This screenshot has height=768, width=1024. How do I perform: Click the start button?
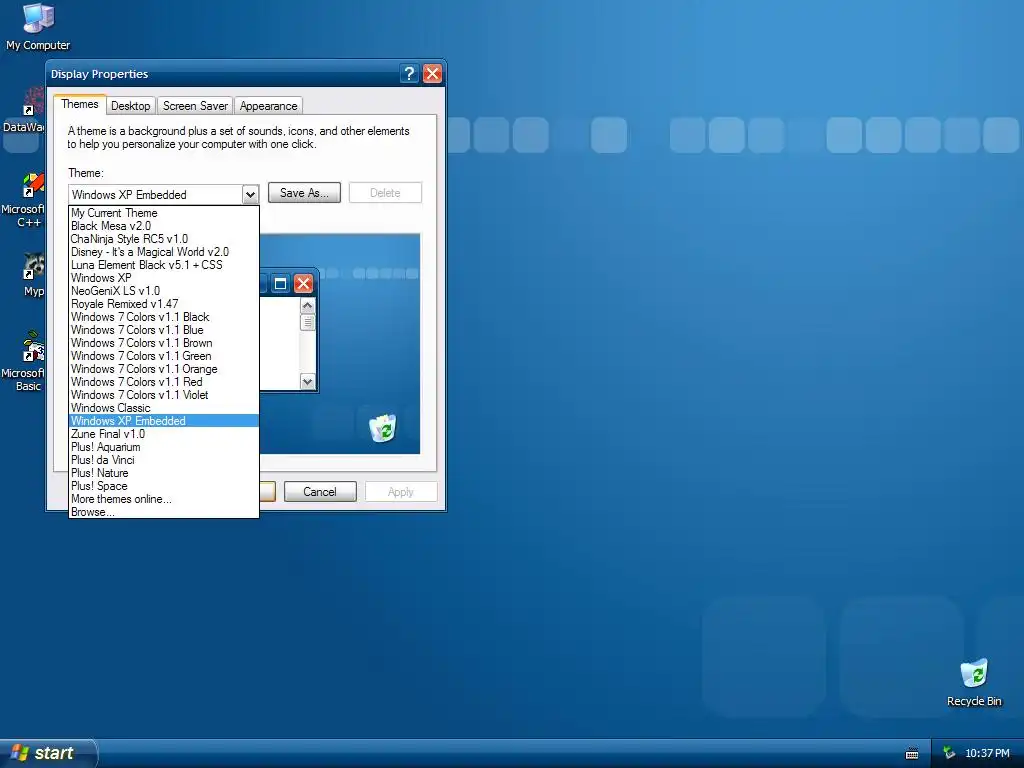48,753
